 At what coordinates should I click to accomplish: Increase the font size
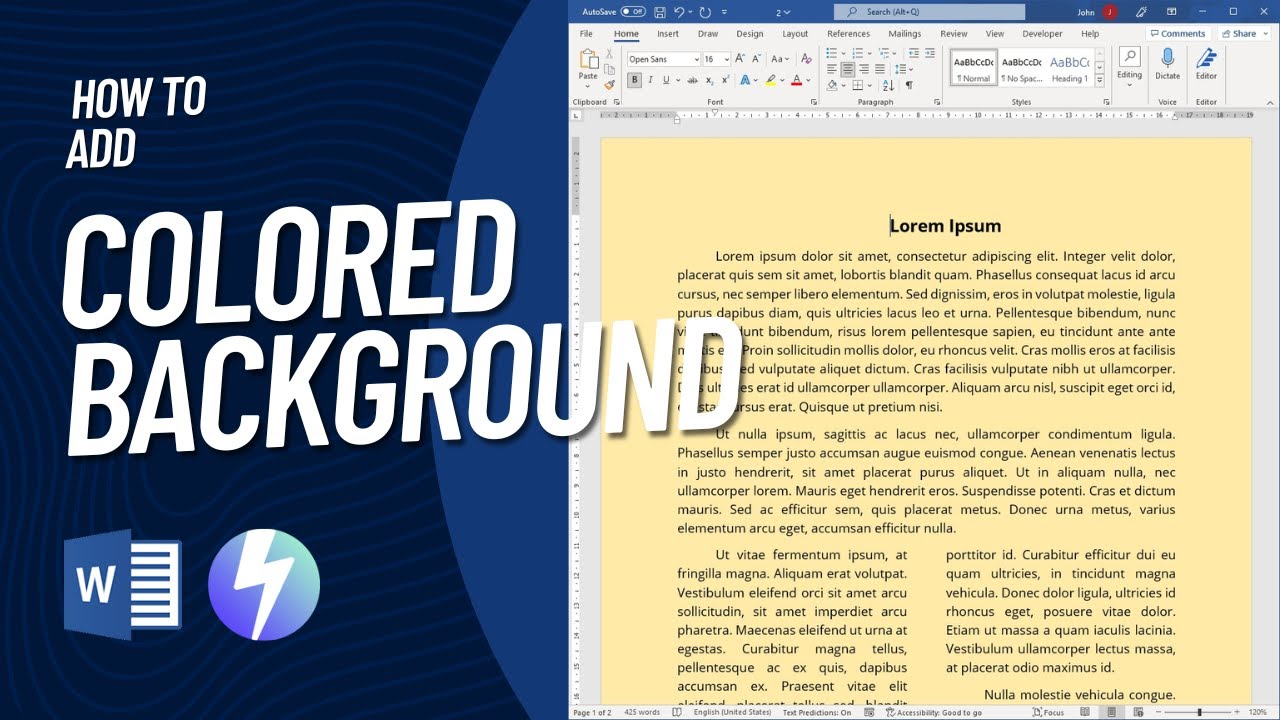740,60
